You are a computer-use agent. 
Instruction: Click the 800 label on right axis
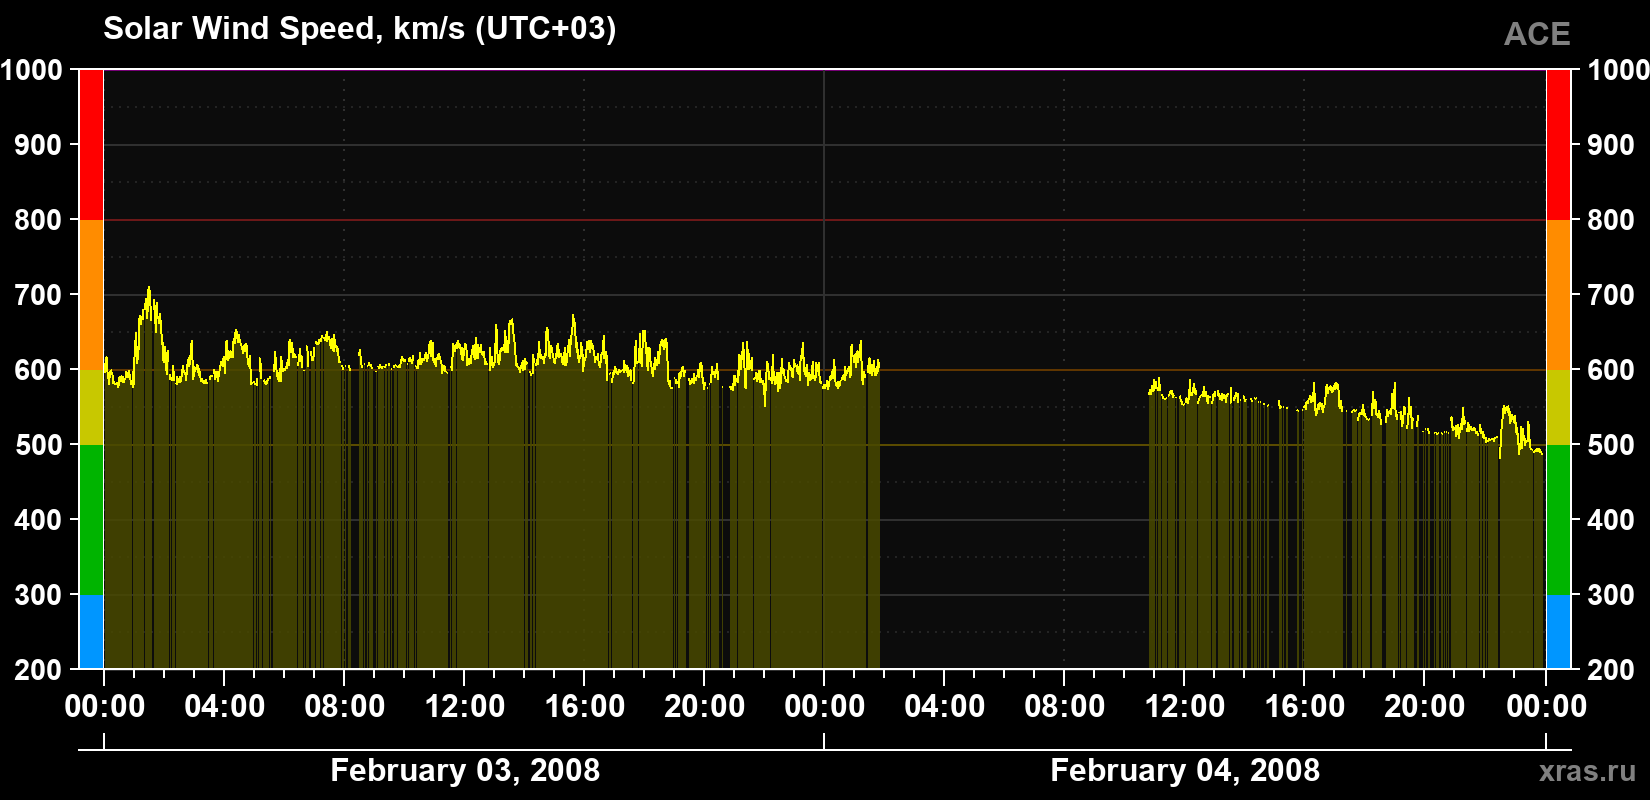point(1611,220)
